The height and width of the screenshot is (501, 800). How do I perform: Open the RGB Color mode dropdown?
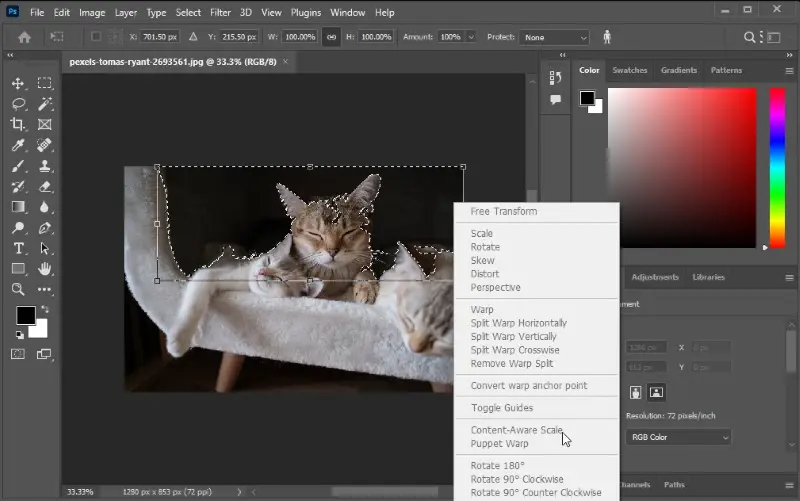679,437
